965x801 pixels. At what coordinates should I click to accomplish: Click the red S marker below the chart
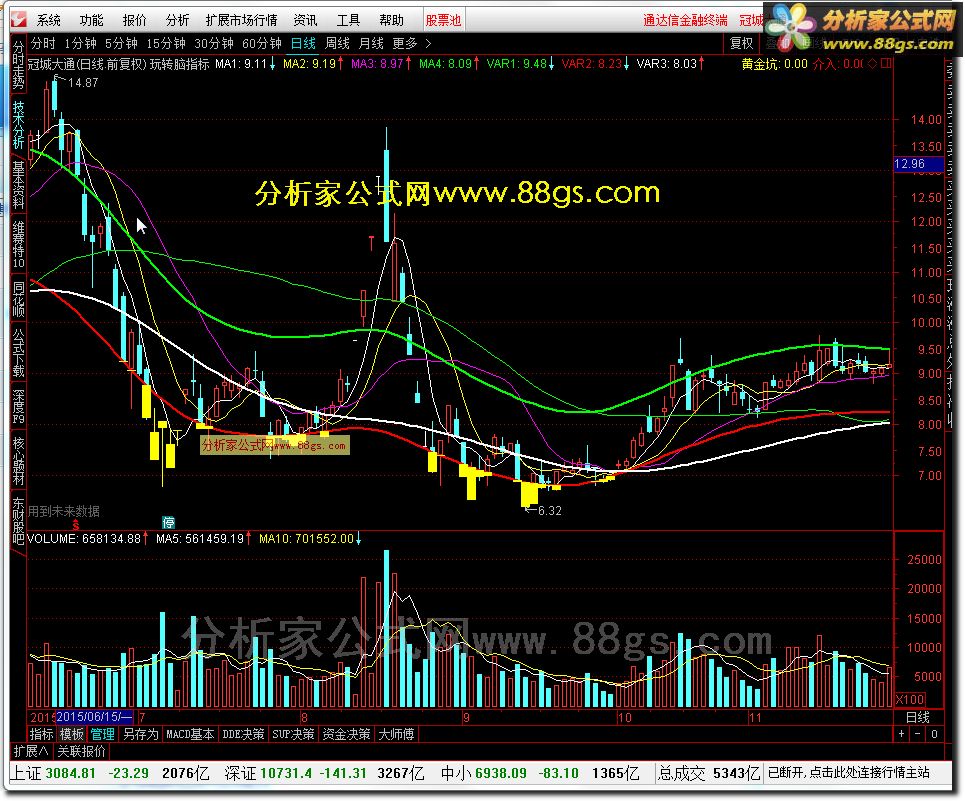click(x=76, y=525)
